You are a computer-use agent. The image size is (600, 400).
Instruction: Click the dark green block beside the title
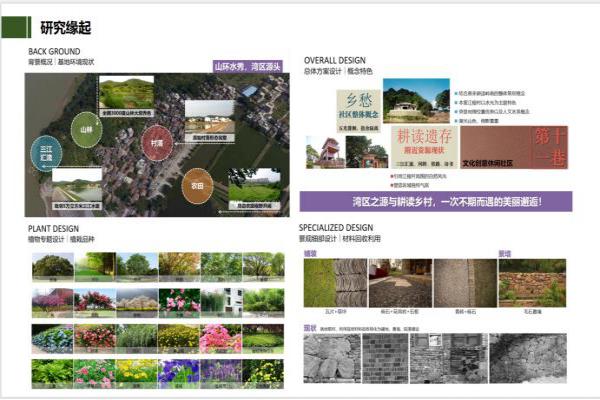point(16,27)
